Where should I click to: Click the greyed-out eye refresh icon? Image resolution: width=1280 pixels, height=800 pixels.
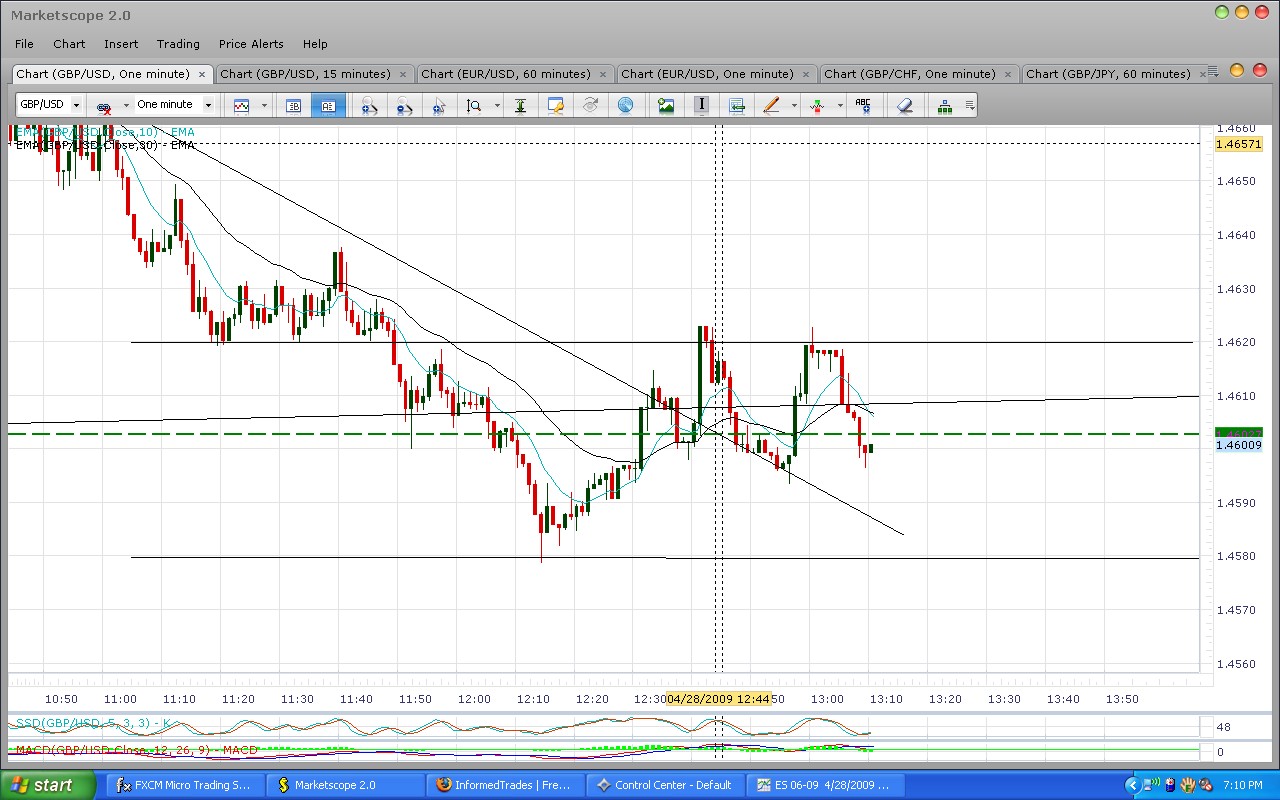tap(590, 105)
